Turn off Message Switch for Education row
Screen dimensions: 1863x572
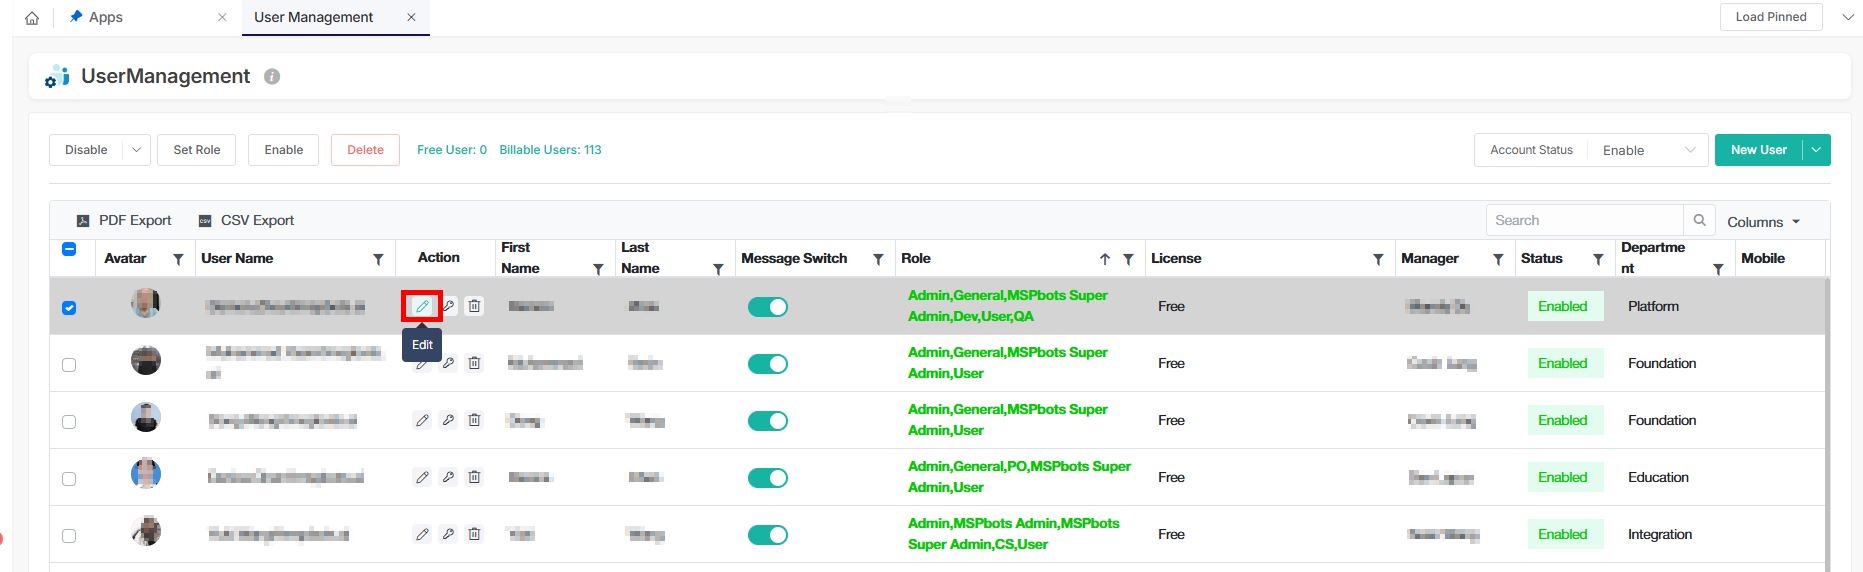[767, 478]
